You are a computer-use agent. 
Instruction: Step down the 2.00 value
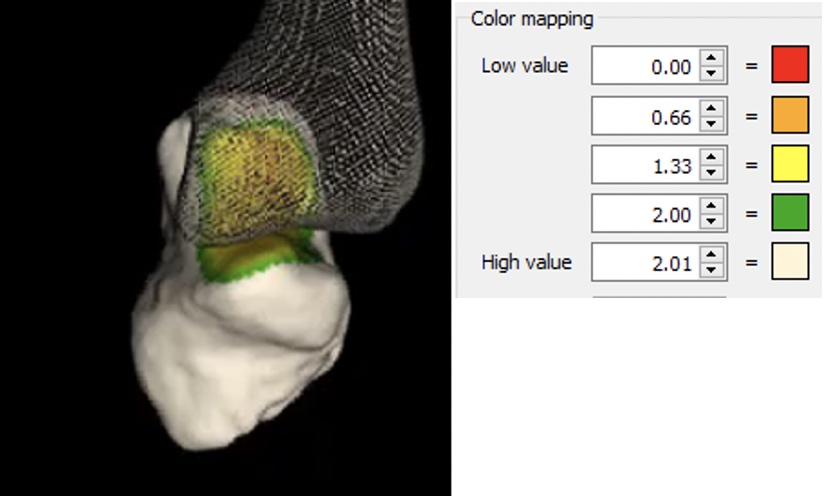tap(712, 222)
